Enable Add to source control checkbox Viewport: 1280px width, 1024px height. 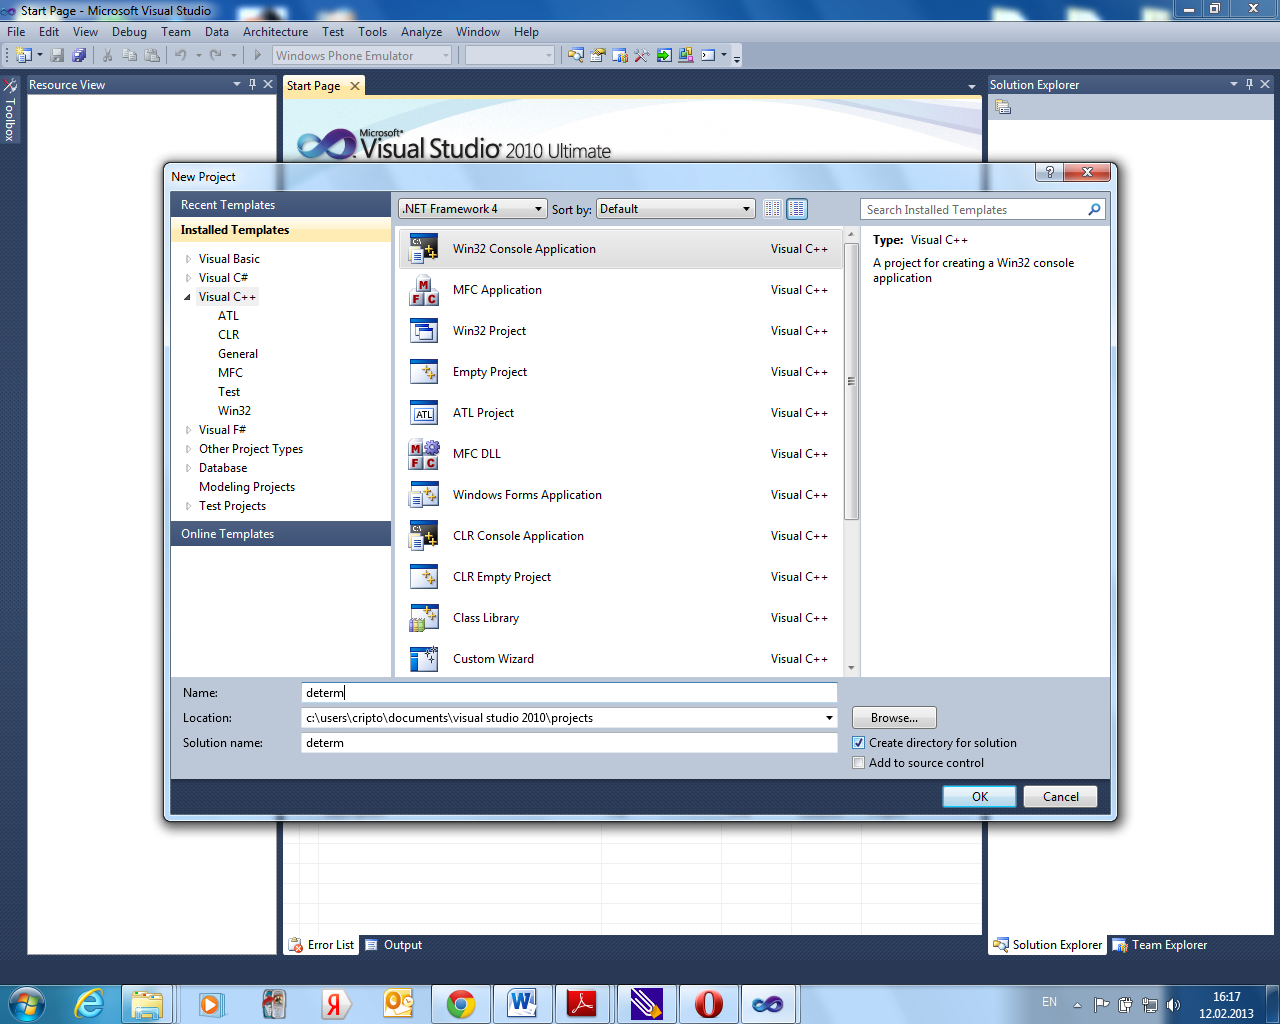[x=858, y=763]
